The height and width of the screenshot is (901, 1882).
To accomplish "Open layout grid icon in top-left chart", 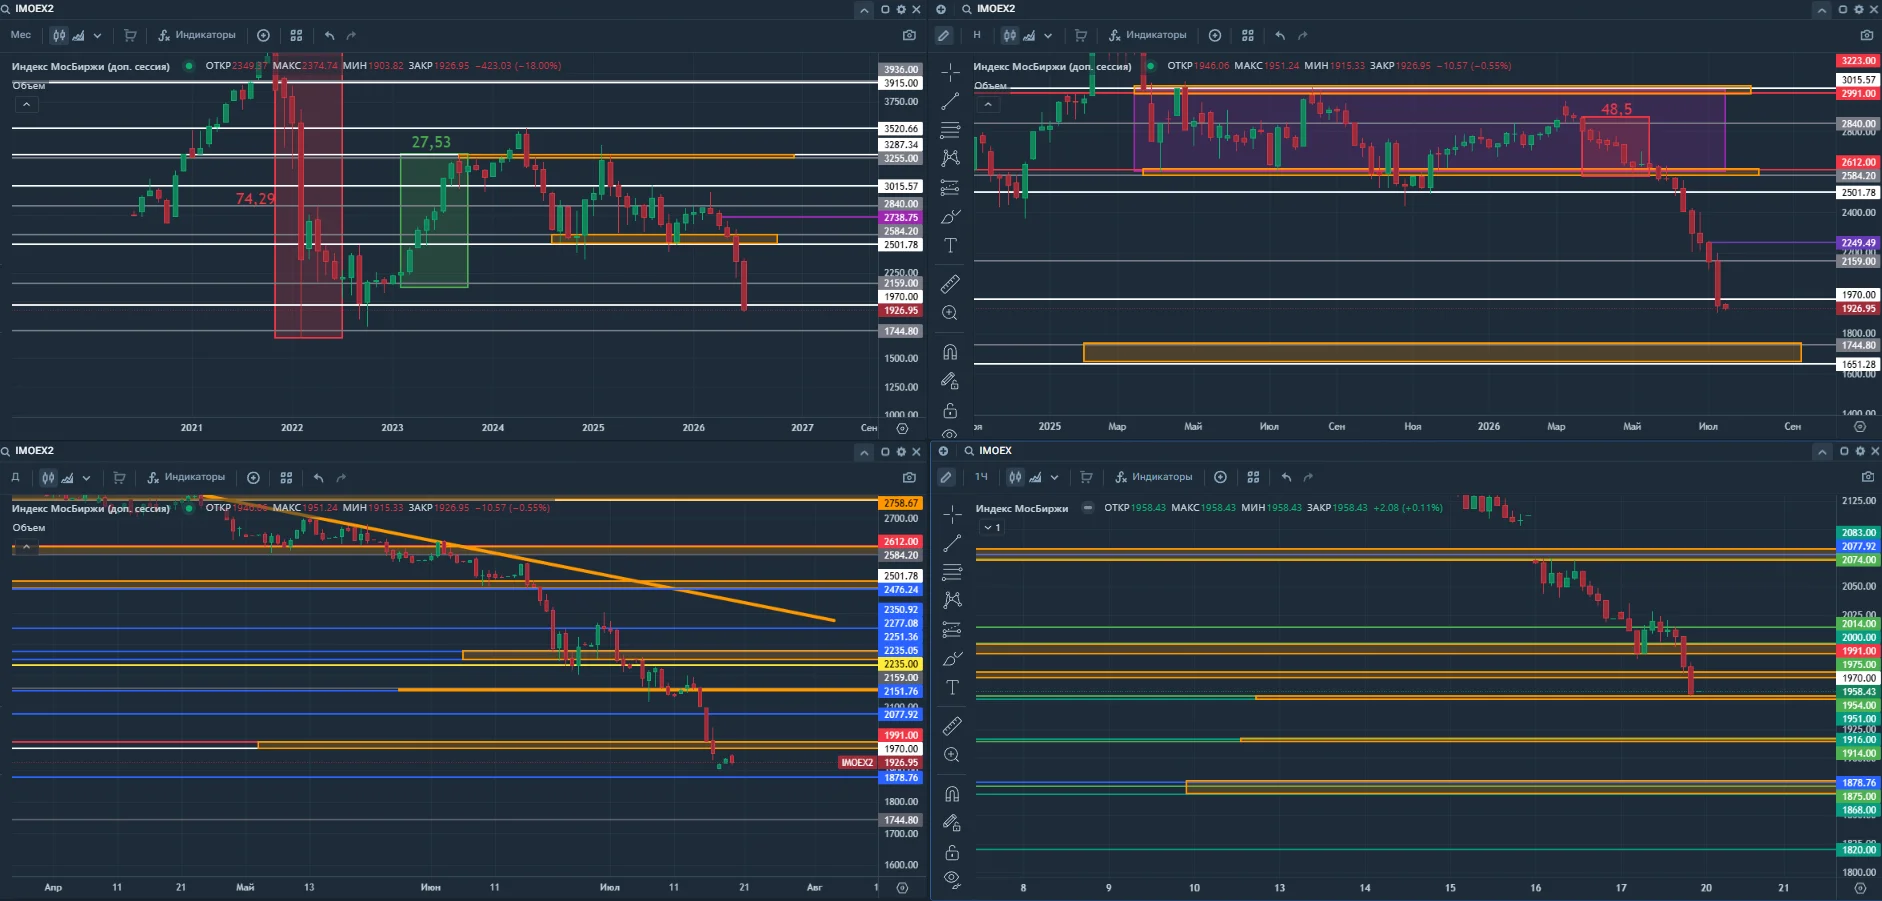I will click(296, 35).
